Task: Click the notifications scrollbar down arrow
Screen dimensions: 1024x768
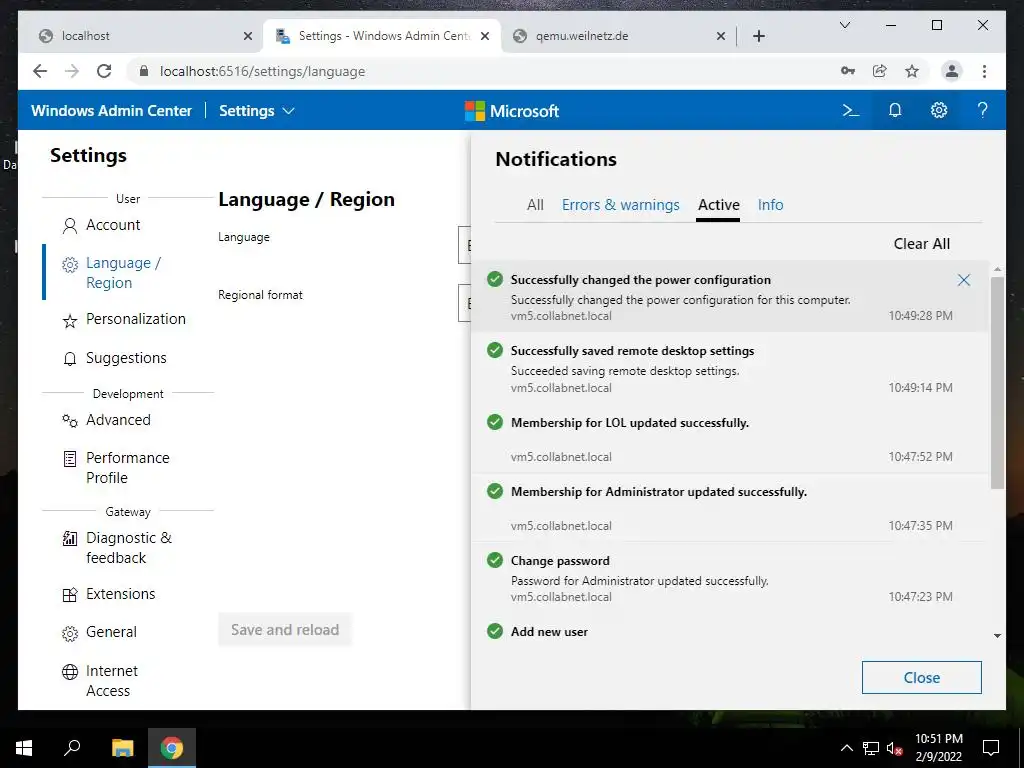Action: pyautogui.click(x=997, y=635)
